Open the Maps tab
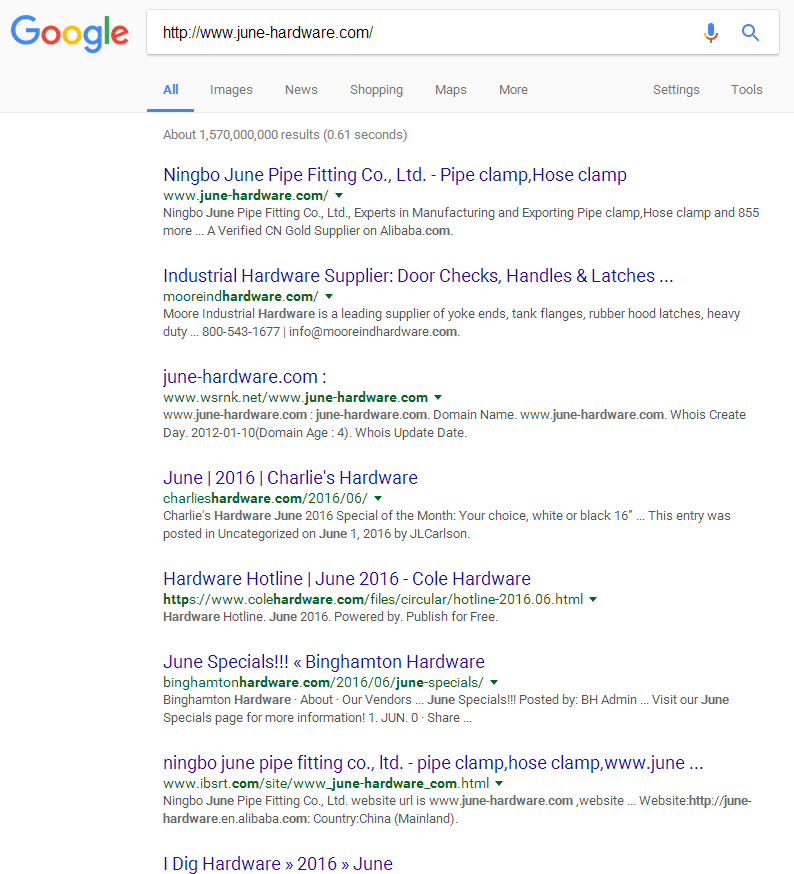794x874 pixels. point(451,90)
